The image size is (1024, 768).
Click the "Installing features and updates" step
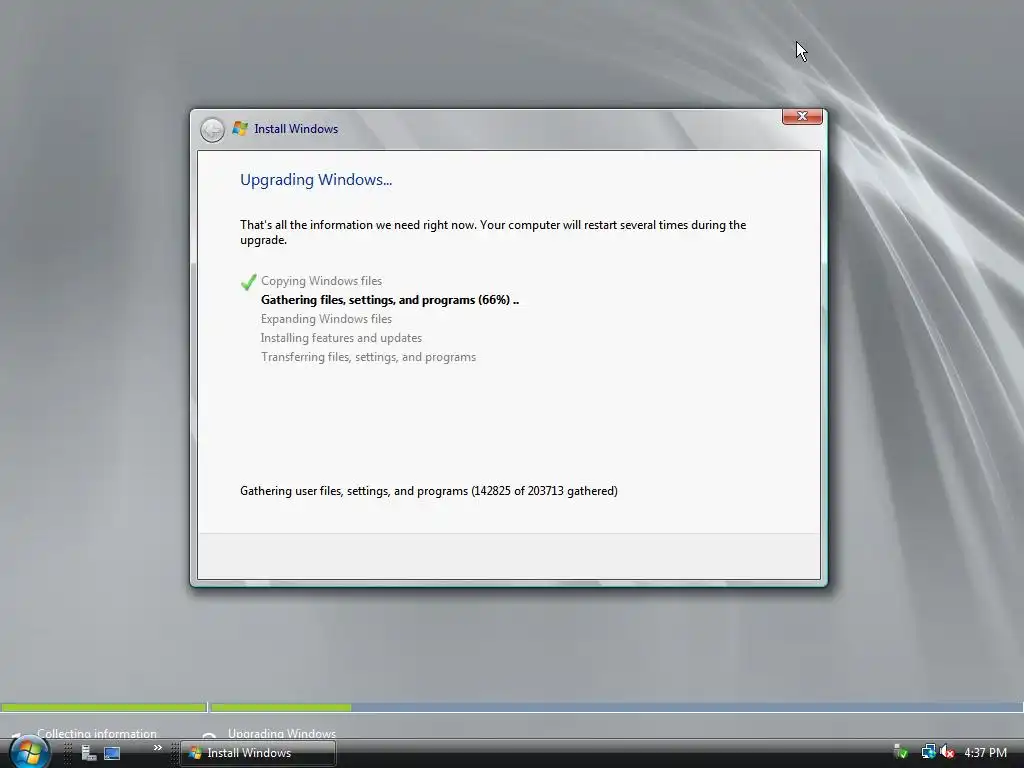(341, 338)
